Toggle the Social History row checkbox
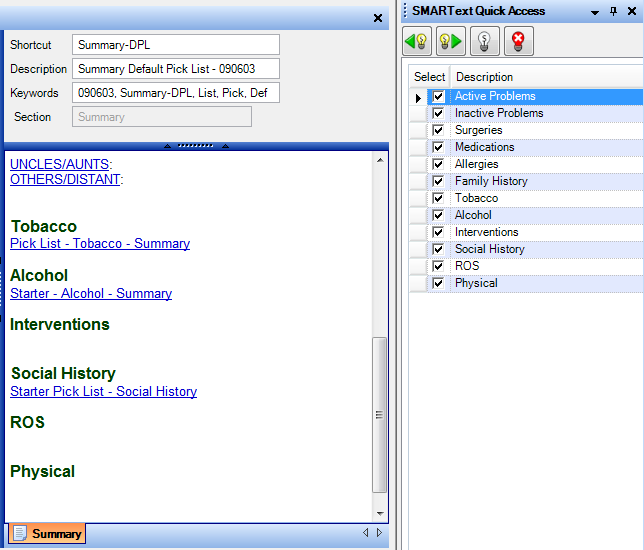Image resolution: width=644 pixels, height=550 pixels. (438, 249)
